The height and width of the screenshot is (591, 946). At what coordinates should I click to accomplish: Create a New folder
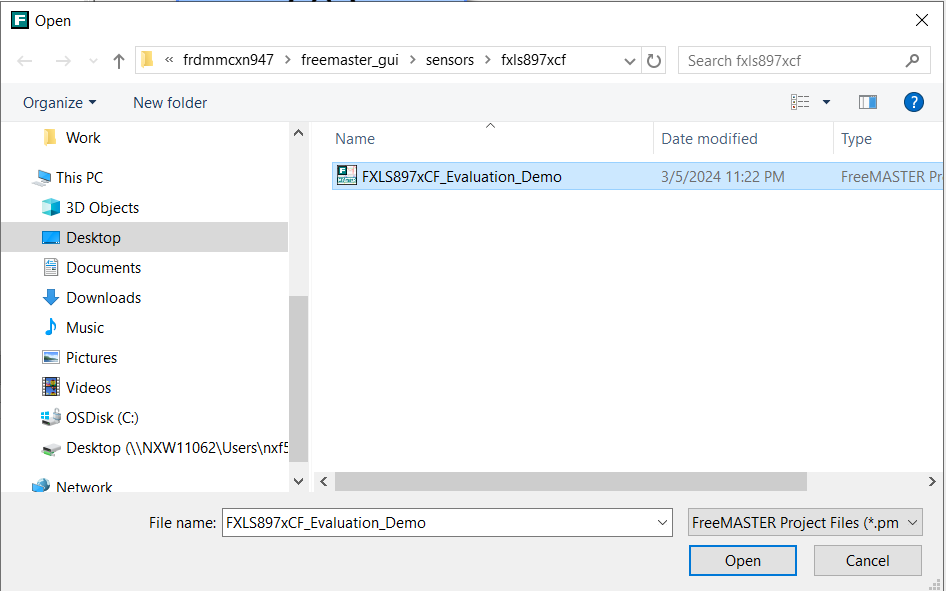pos(170,103)
